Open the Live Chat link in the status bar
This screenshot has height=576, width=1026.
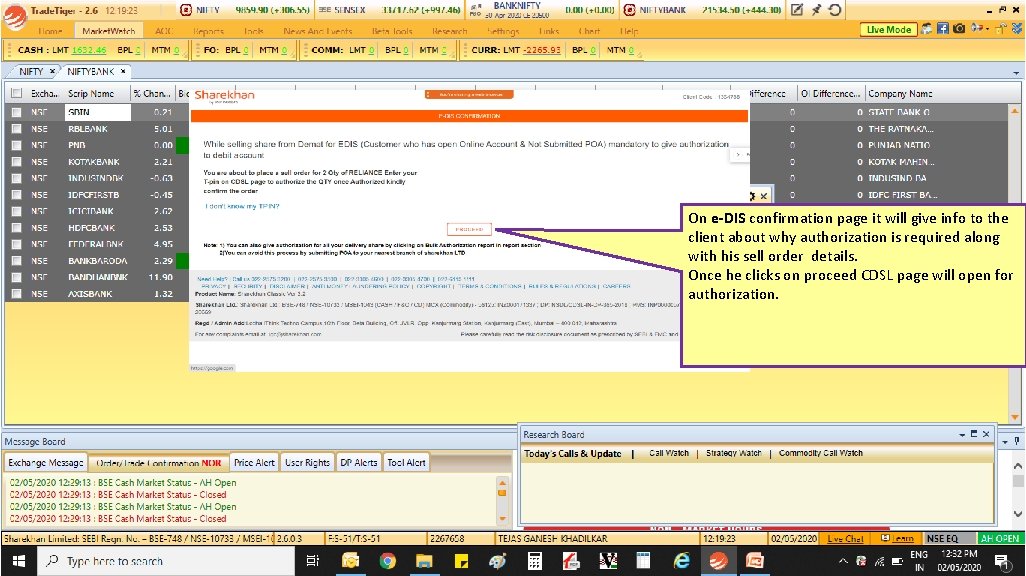pos(845,539)
